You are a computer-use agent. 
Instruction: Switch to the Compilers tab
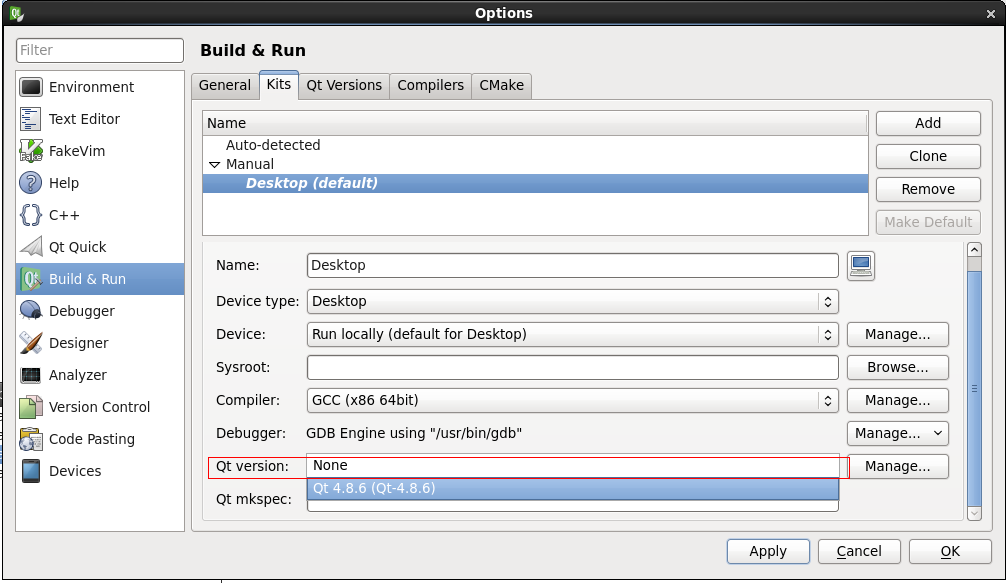[430, 85]
